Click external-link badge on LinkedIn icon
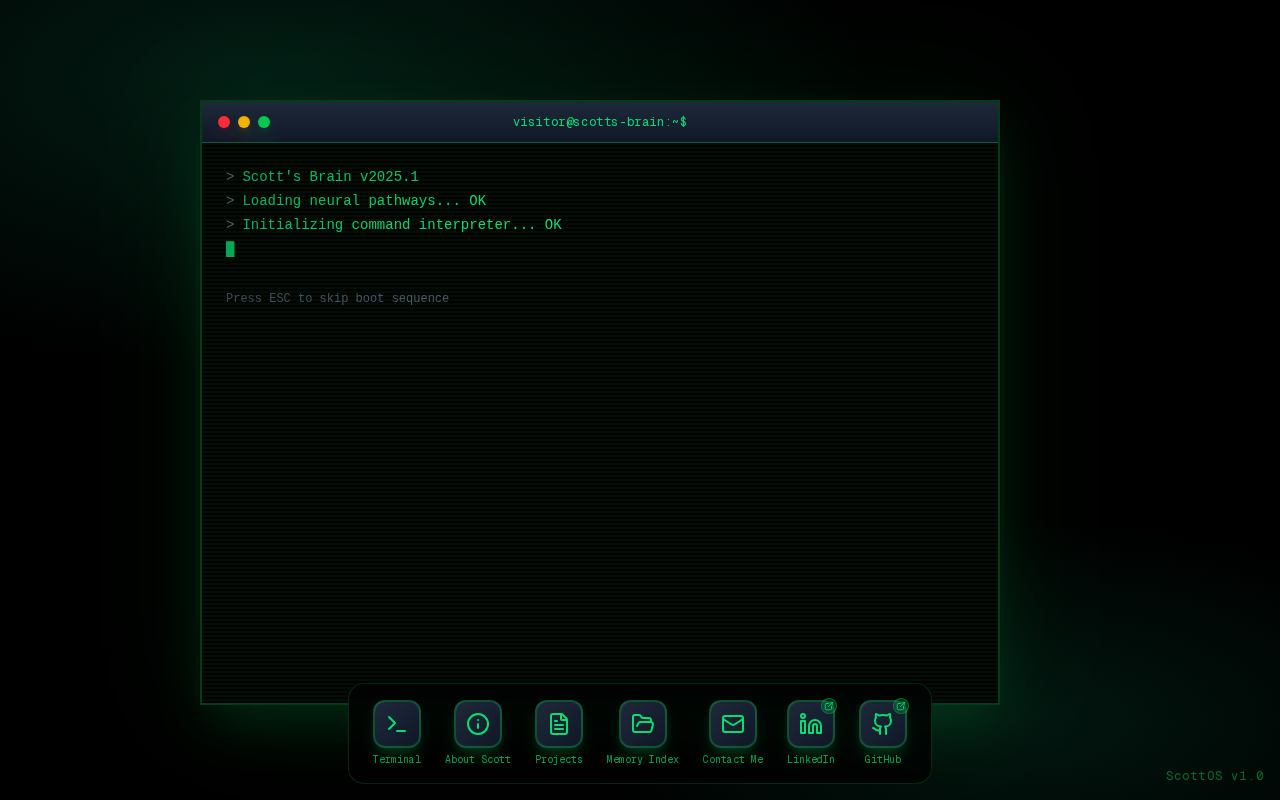The height and width of the screenshot is (800, 1280). tap(829, 706)
